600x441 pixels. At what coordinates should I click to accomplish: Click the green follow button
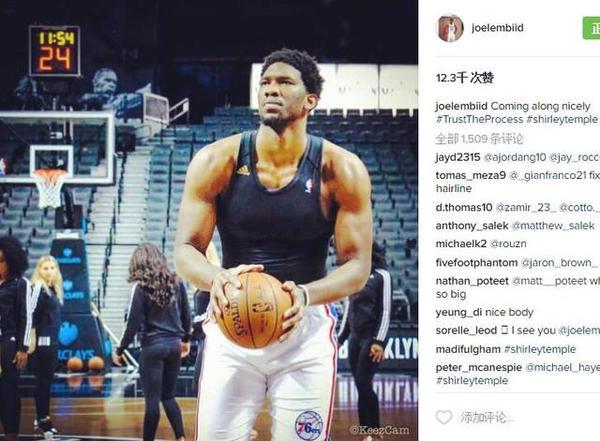click(592, 28)
